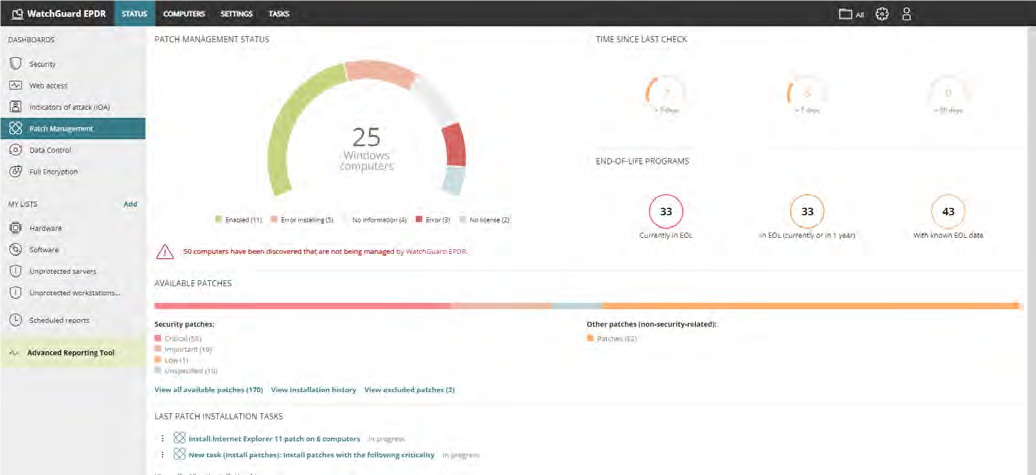Go to the SETTINGS tab
This screenshot has width=1036, height=475.
click(x=236, y=13)
